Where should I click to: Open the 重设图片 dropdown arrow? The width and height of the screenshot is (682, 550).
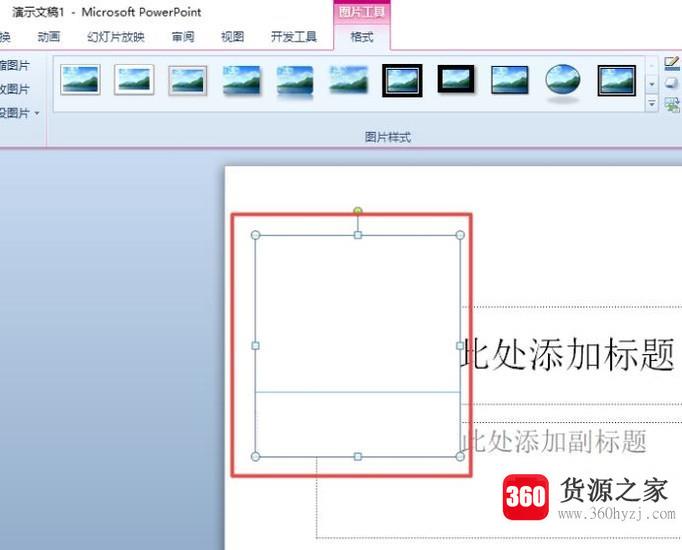point(37,113)
